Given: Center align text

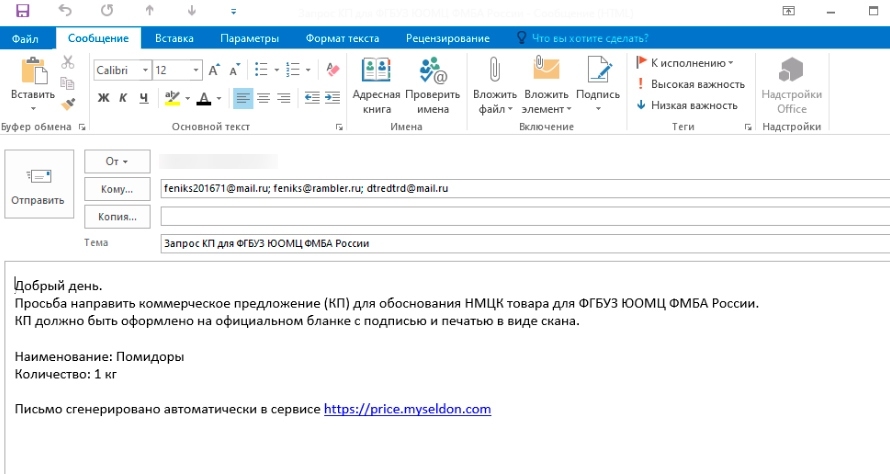Looking at the screenshot, I should click(x=263, y=98).
